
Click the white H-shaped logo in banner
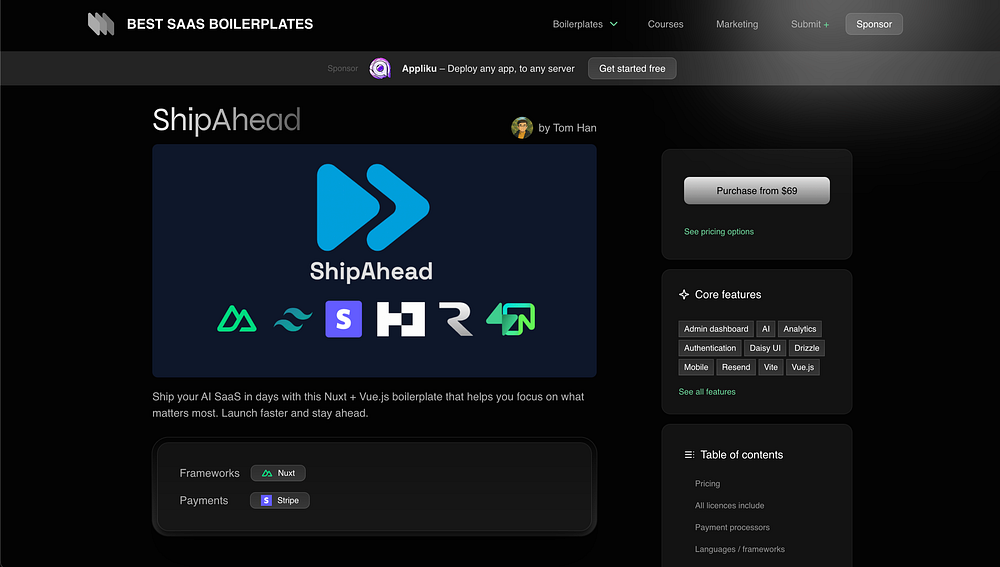click(x=401, y=319)
